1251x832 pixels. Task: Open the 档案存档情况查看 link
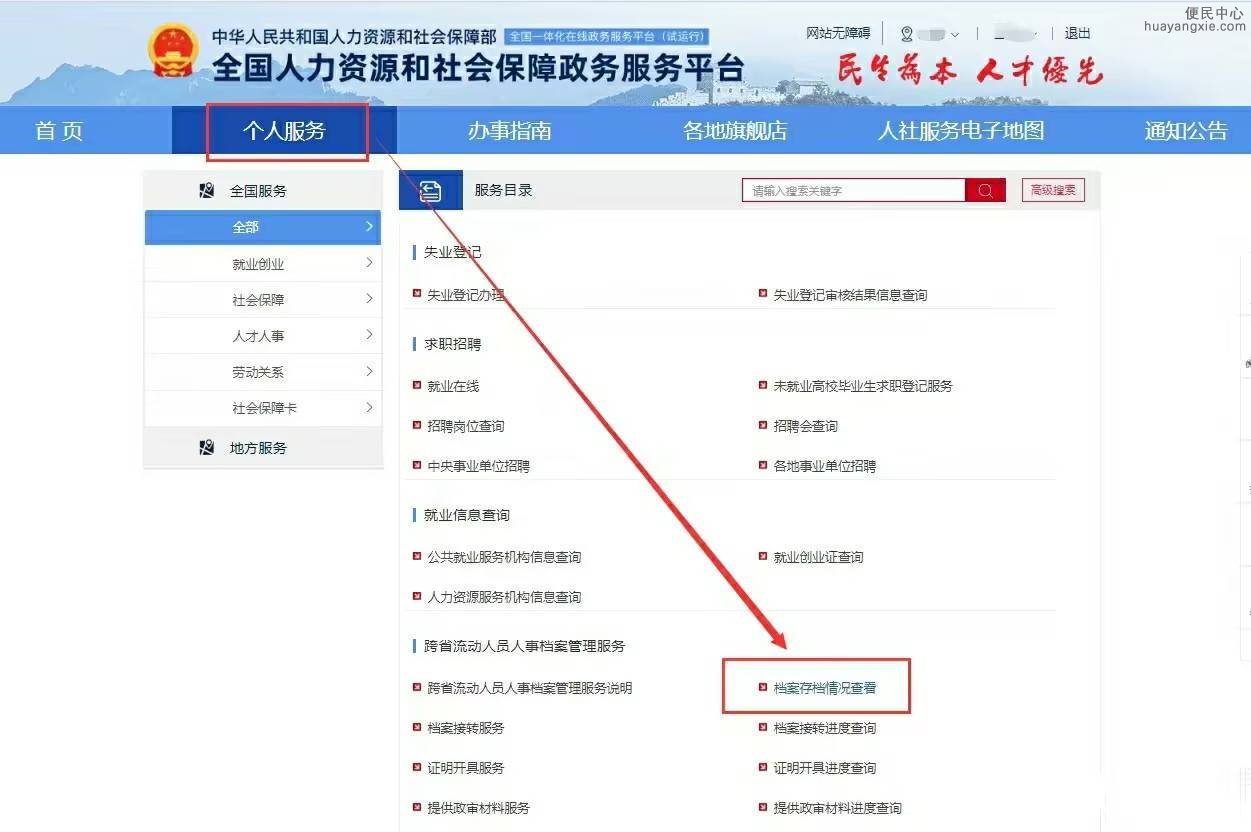click(x=825, y=688)
